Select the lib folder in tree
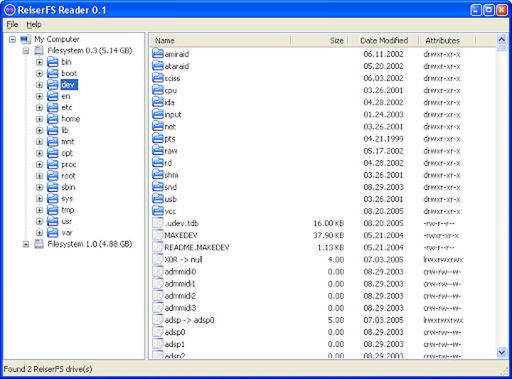The width and height of the screenshot is (512, 379). tap(65, 130)
